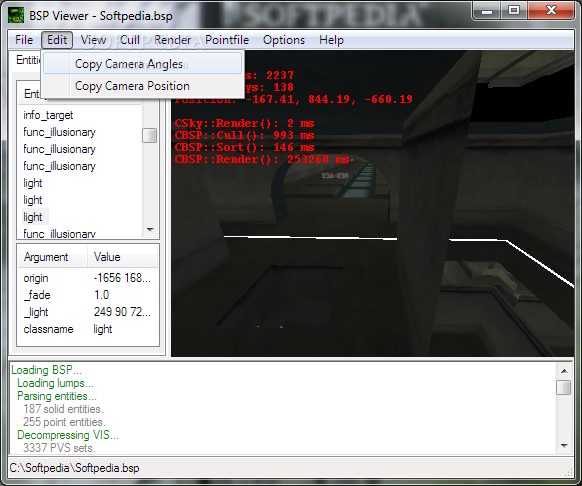Click the BSP Viewer app icon in title bar
582x486 pixels.
[16, 16]
